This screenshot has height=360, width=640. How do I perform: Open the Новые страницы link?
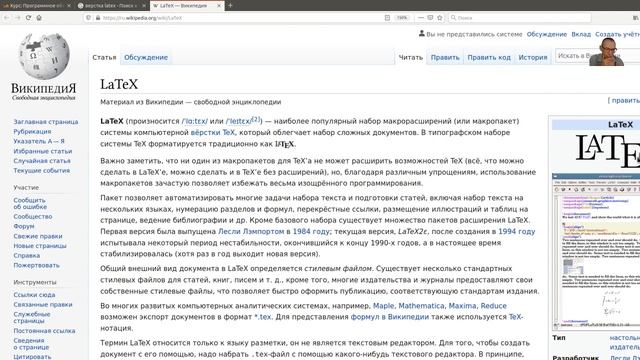click(40, 246)
